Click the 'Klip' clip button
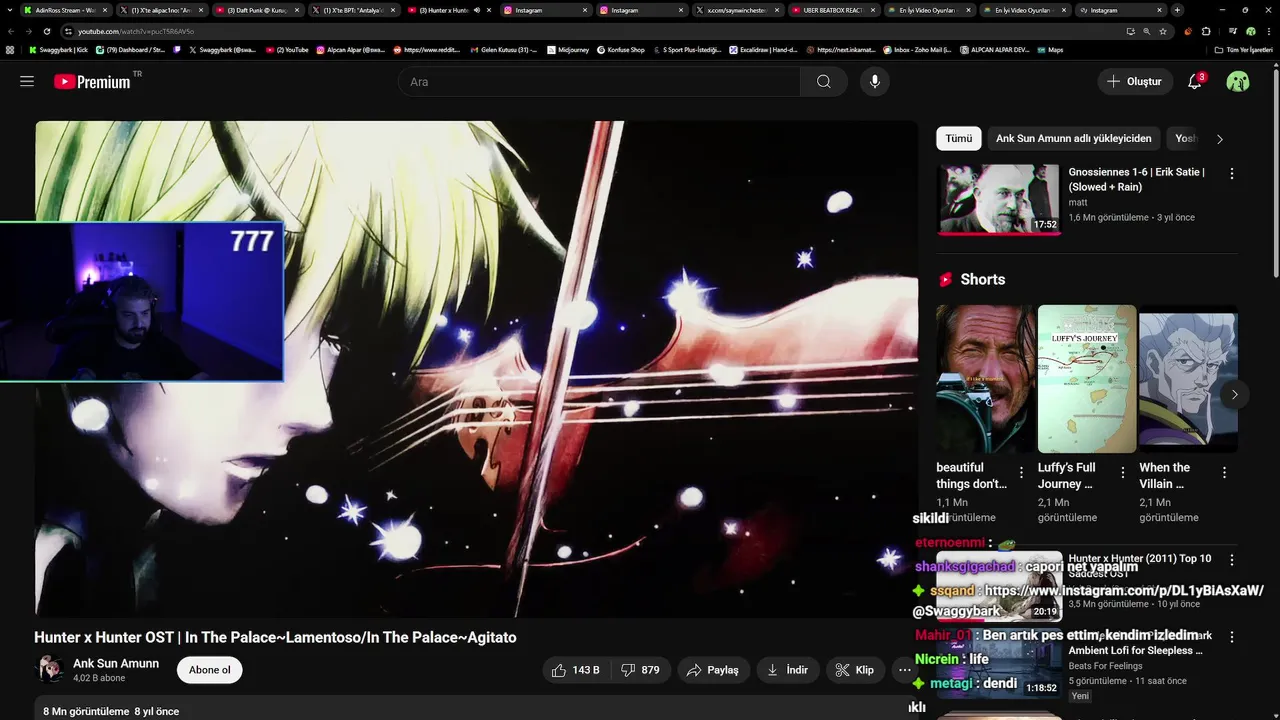Viewport: 1280px width, 720px height. tap(855, 670)
